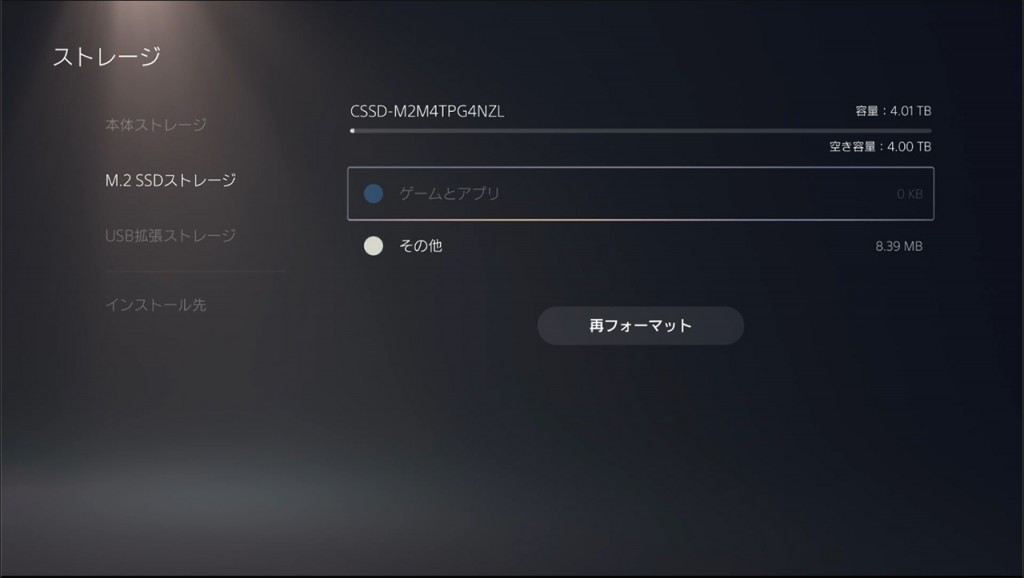
Task: Click the 0 KB size value
Action: pos(909,194)
